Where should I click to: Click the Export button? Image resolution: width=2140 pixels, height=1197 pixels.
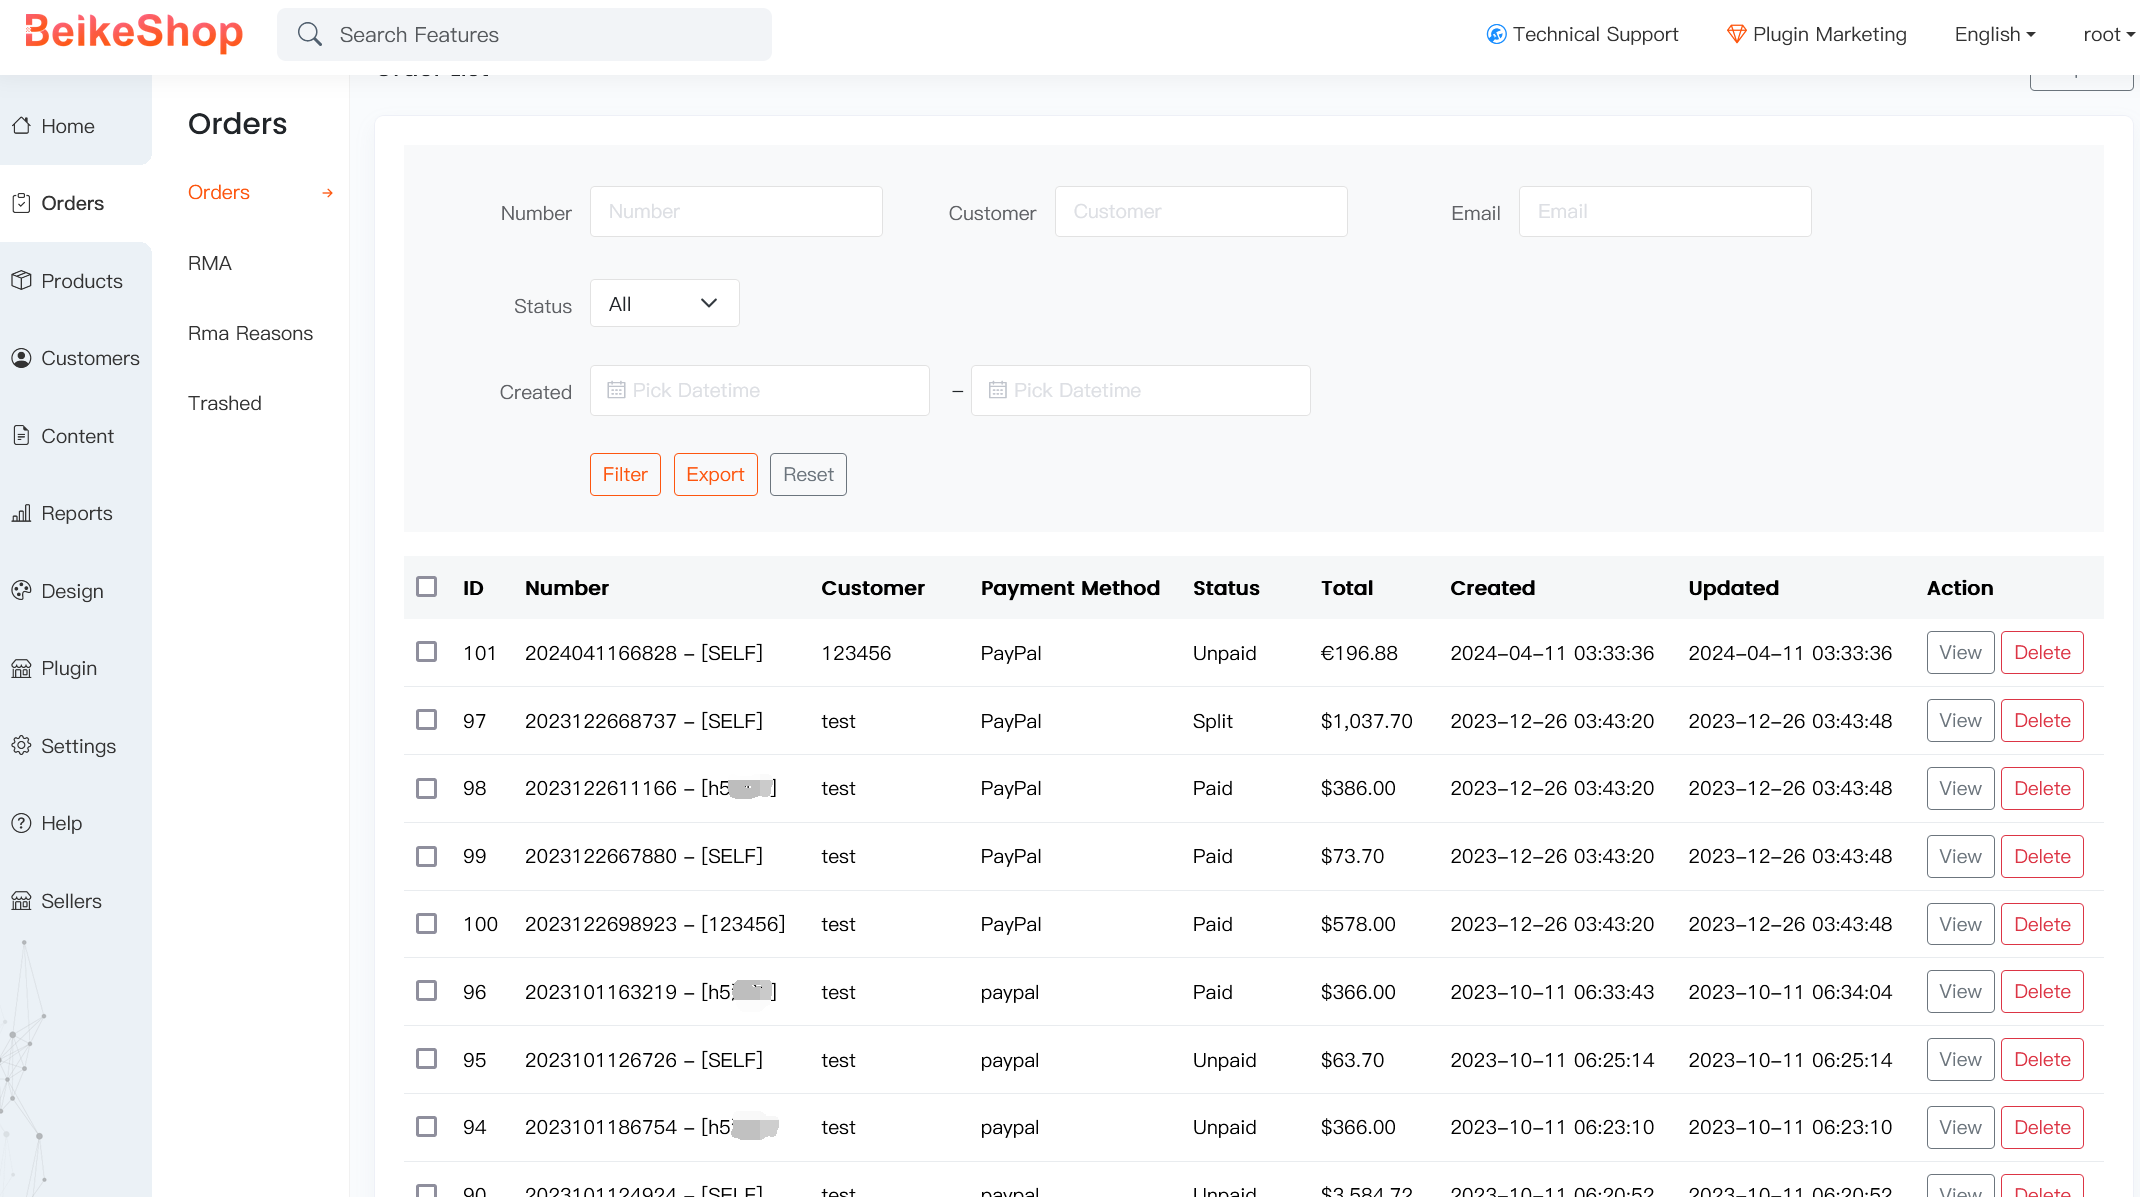(x=715, y=475)
